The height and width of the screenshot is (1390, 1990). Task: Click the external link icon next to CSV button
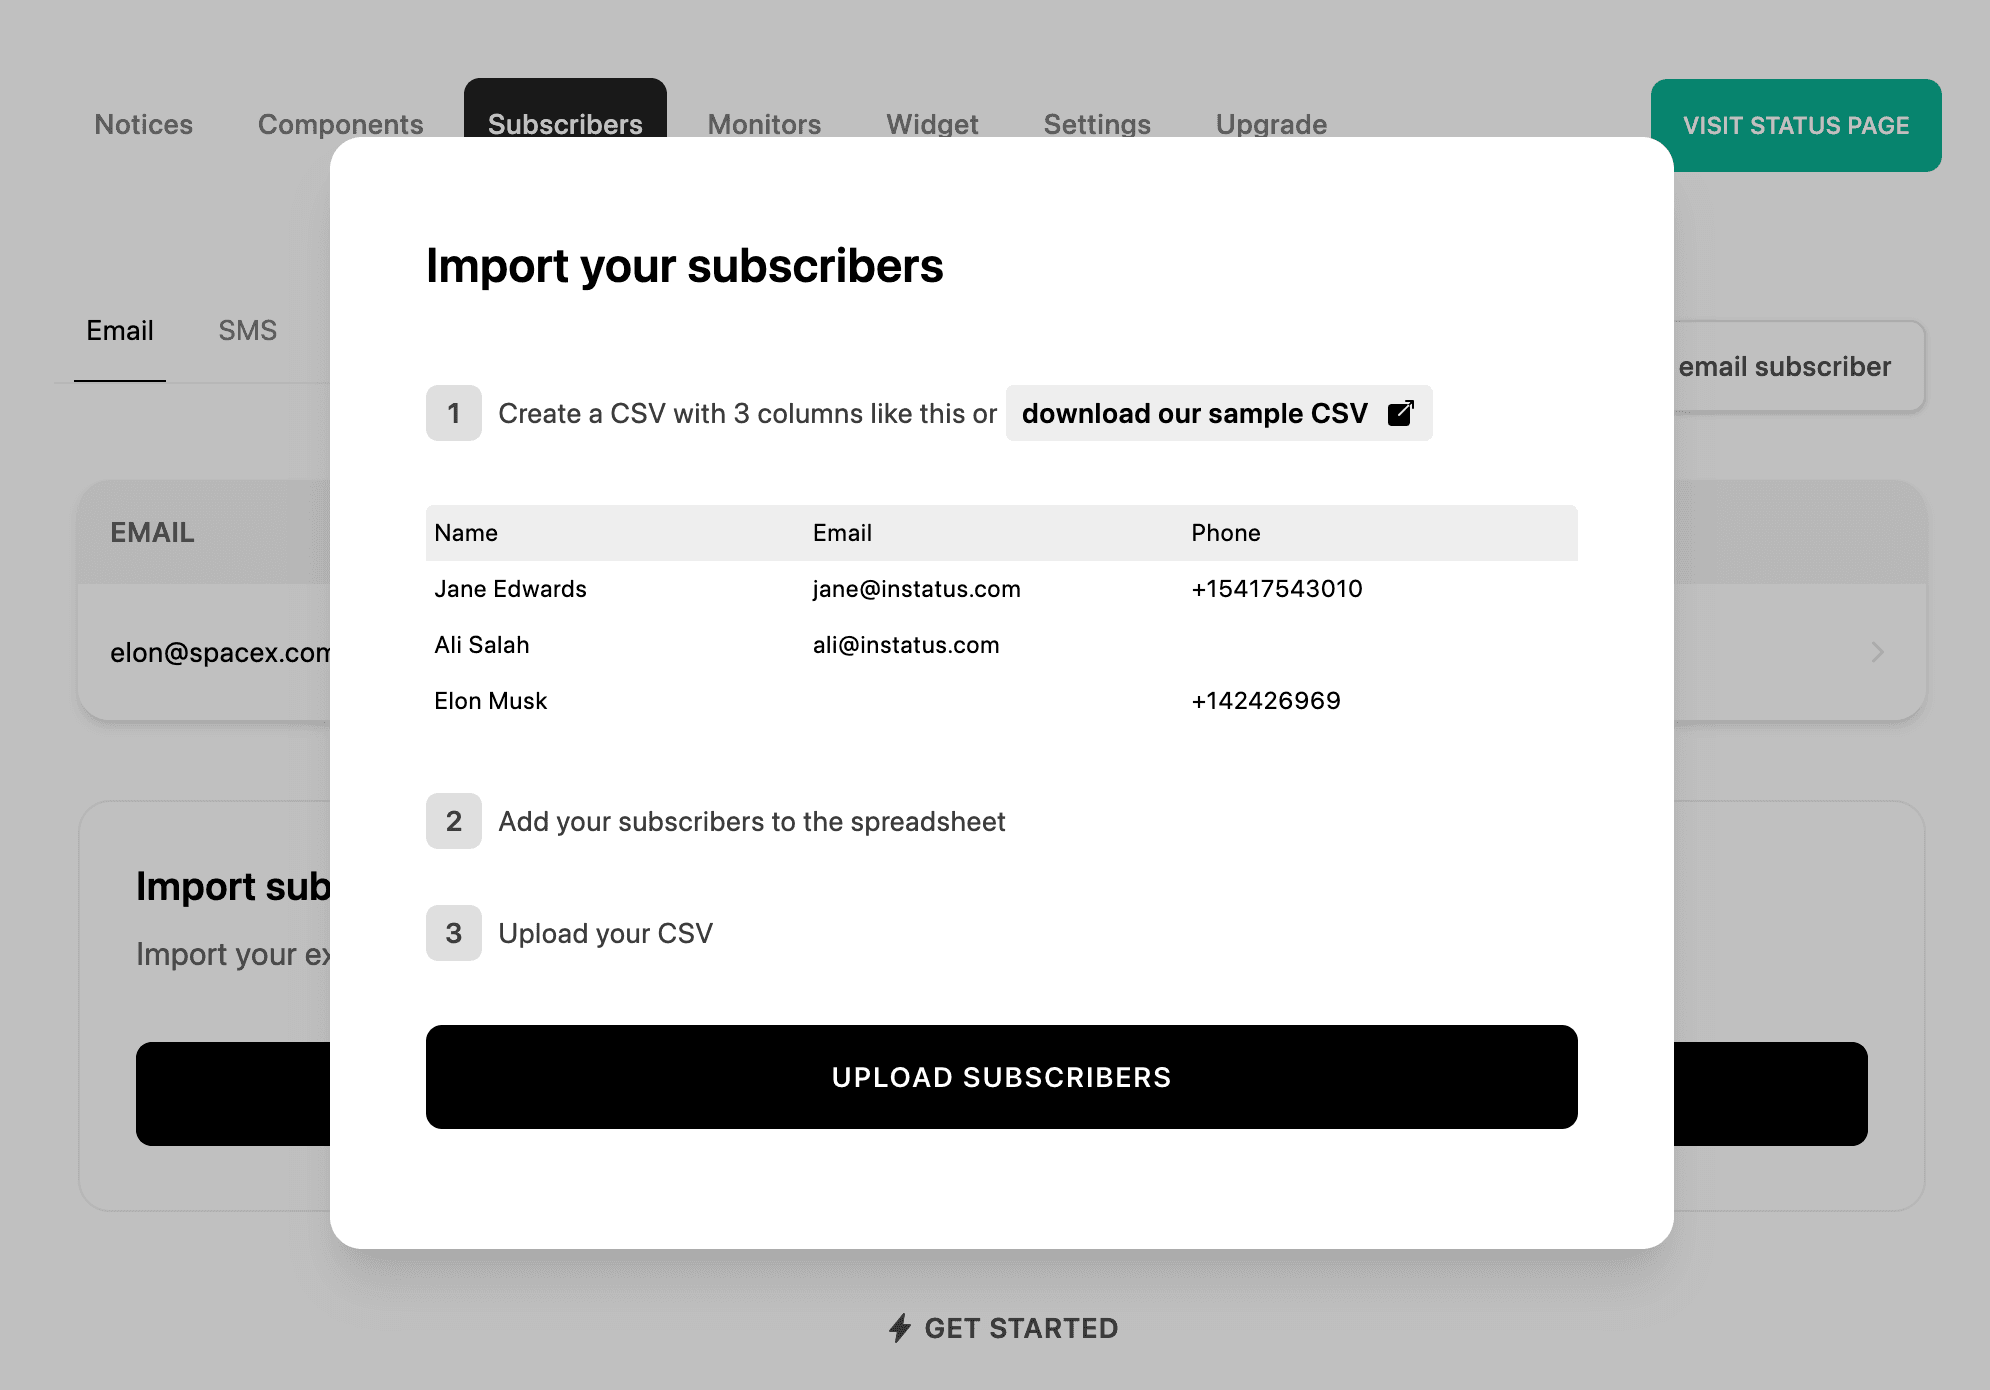click(1399, 411)
